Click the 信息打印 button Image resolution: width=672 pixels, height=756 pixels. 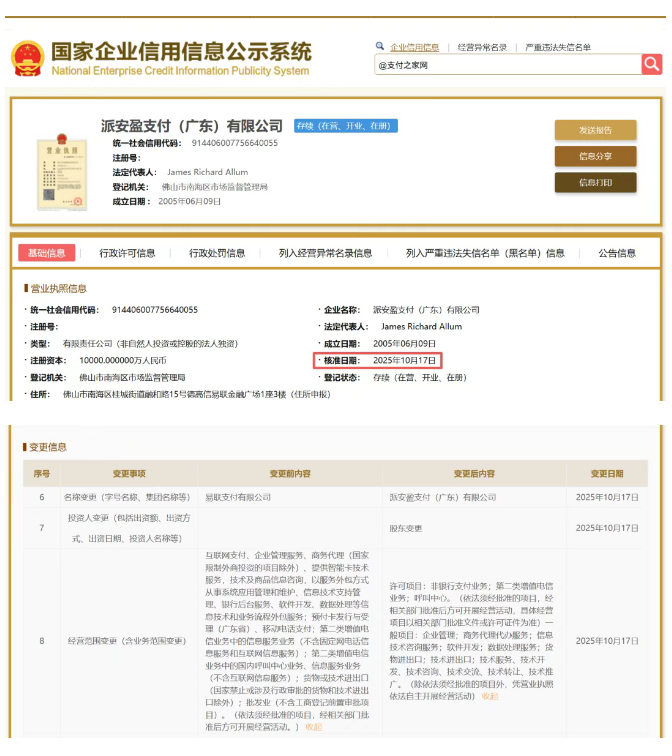595,182
